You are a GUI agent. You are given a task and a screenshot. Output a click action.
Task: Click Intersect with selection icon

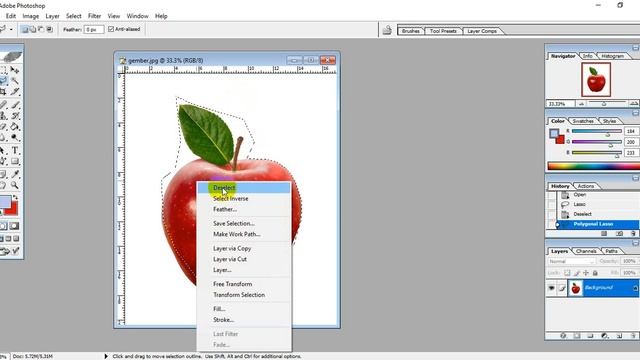click(x=49, y=29)
